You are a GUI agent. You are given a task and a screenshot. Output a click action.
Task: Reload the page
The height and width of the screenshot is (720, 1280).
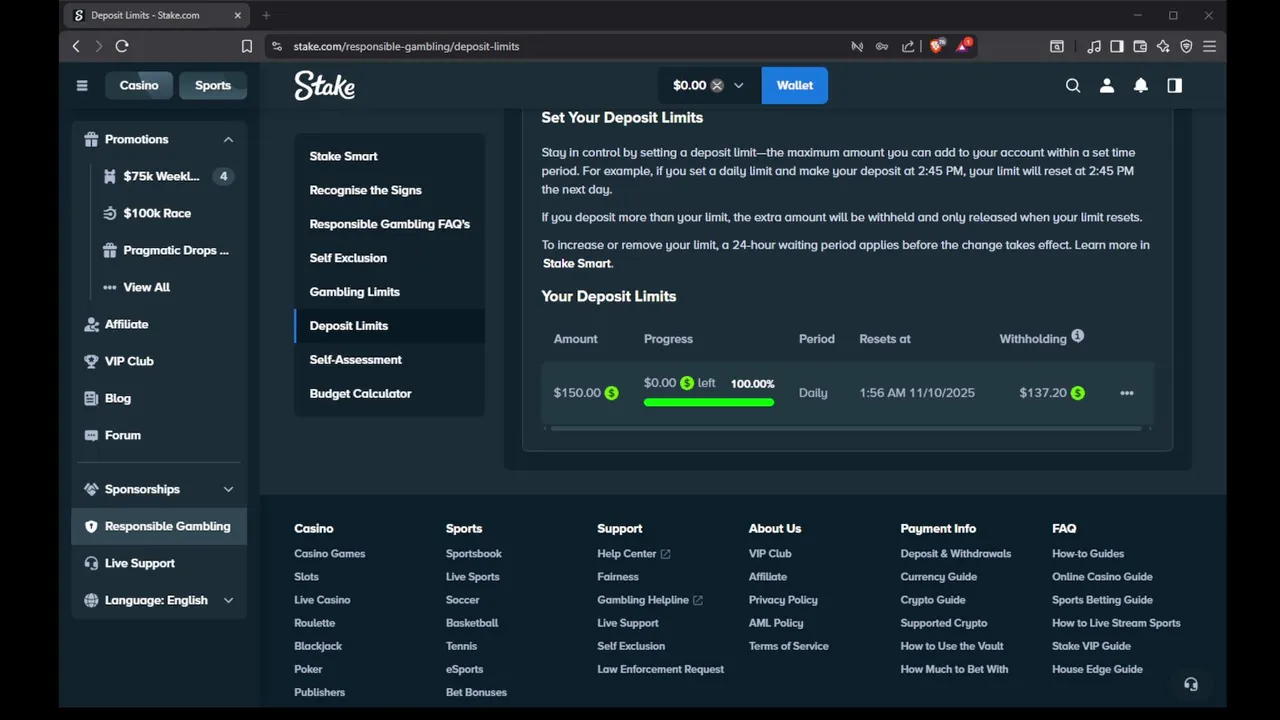pos(122,46)
